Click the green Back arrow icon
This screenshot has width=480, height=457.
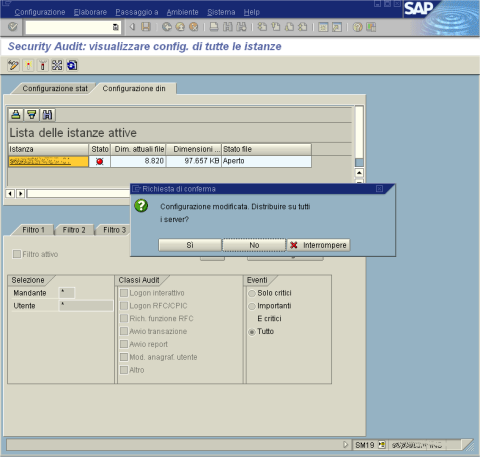167,27
